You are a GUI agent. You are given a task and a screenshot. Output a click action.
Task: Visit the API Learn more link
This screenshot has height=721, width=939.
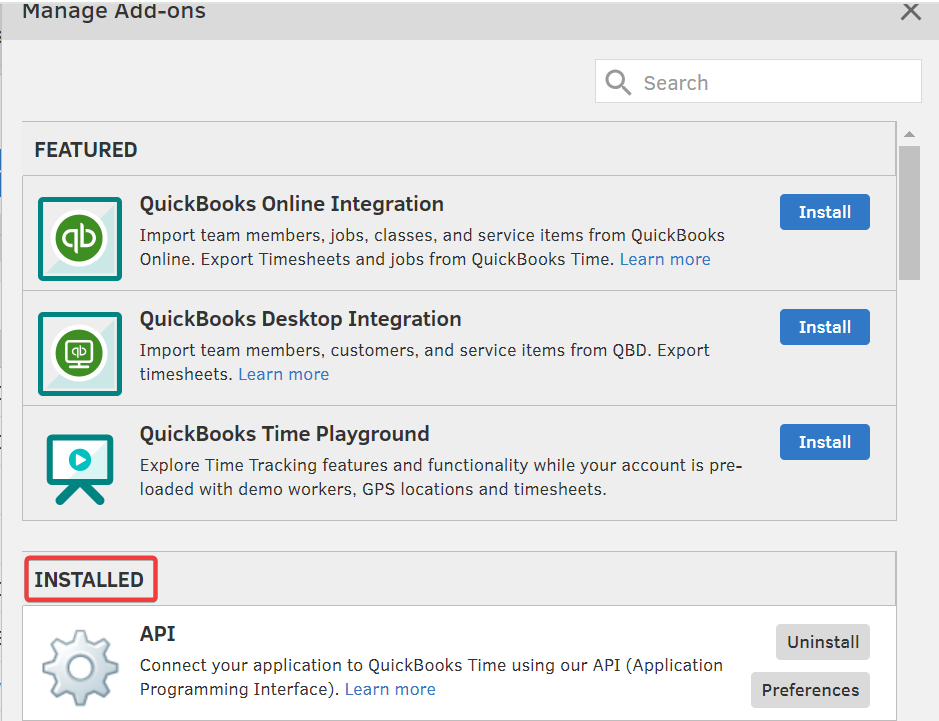click(390, 689)
